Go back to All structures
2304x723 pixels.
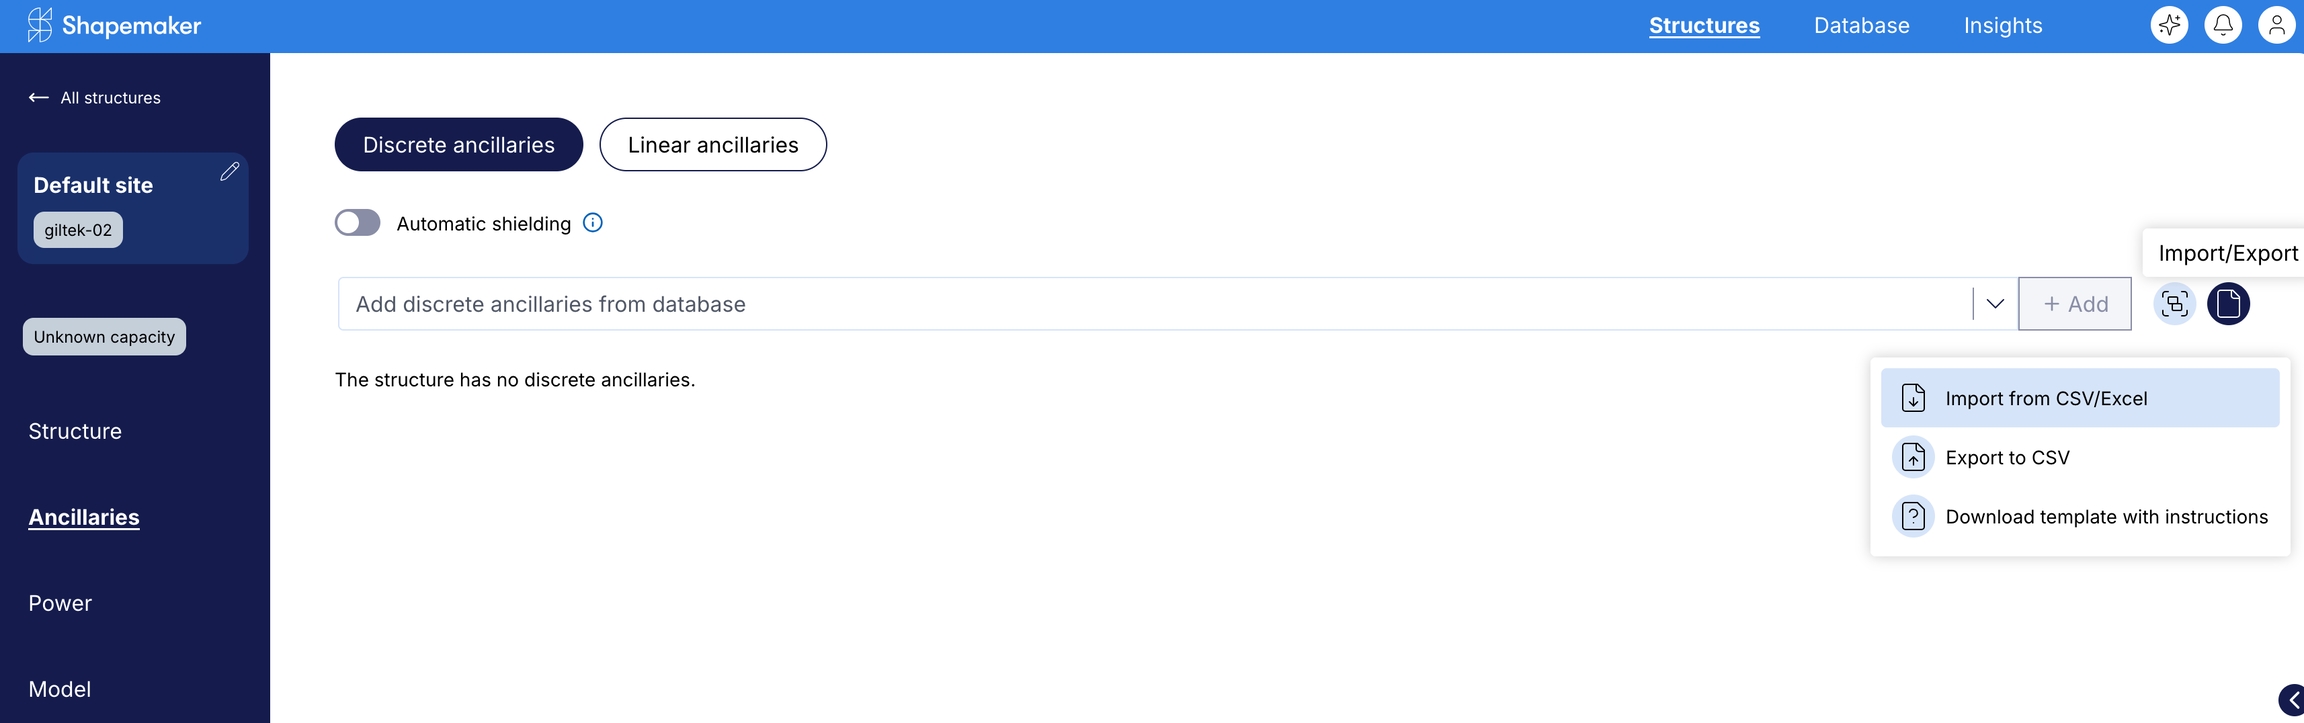pyautogui.click(x=95, y=98)
